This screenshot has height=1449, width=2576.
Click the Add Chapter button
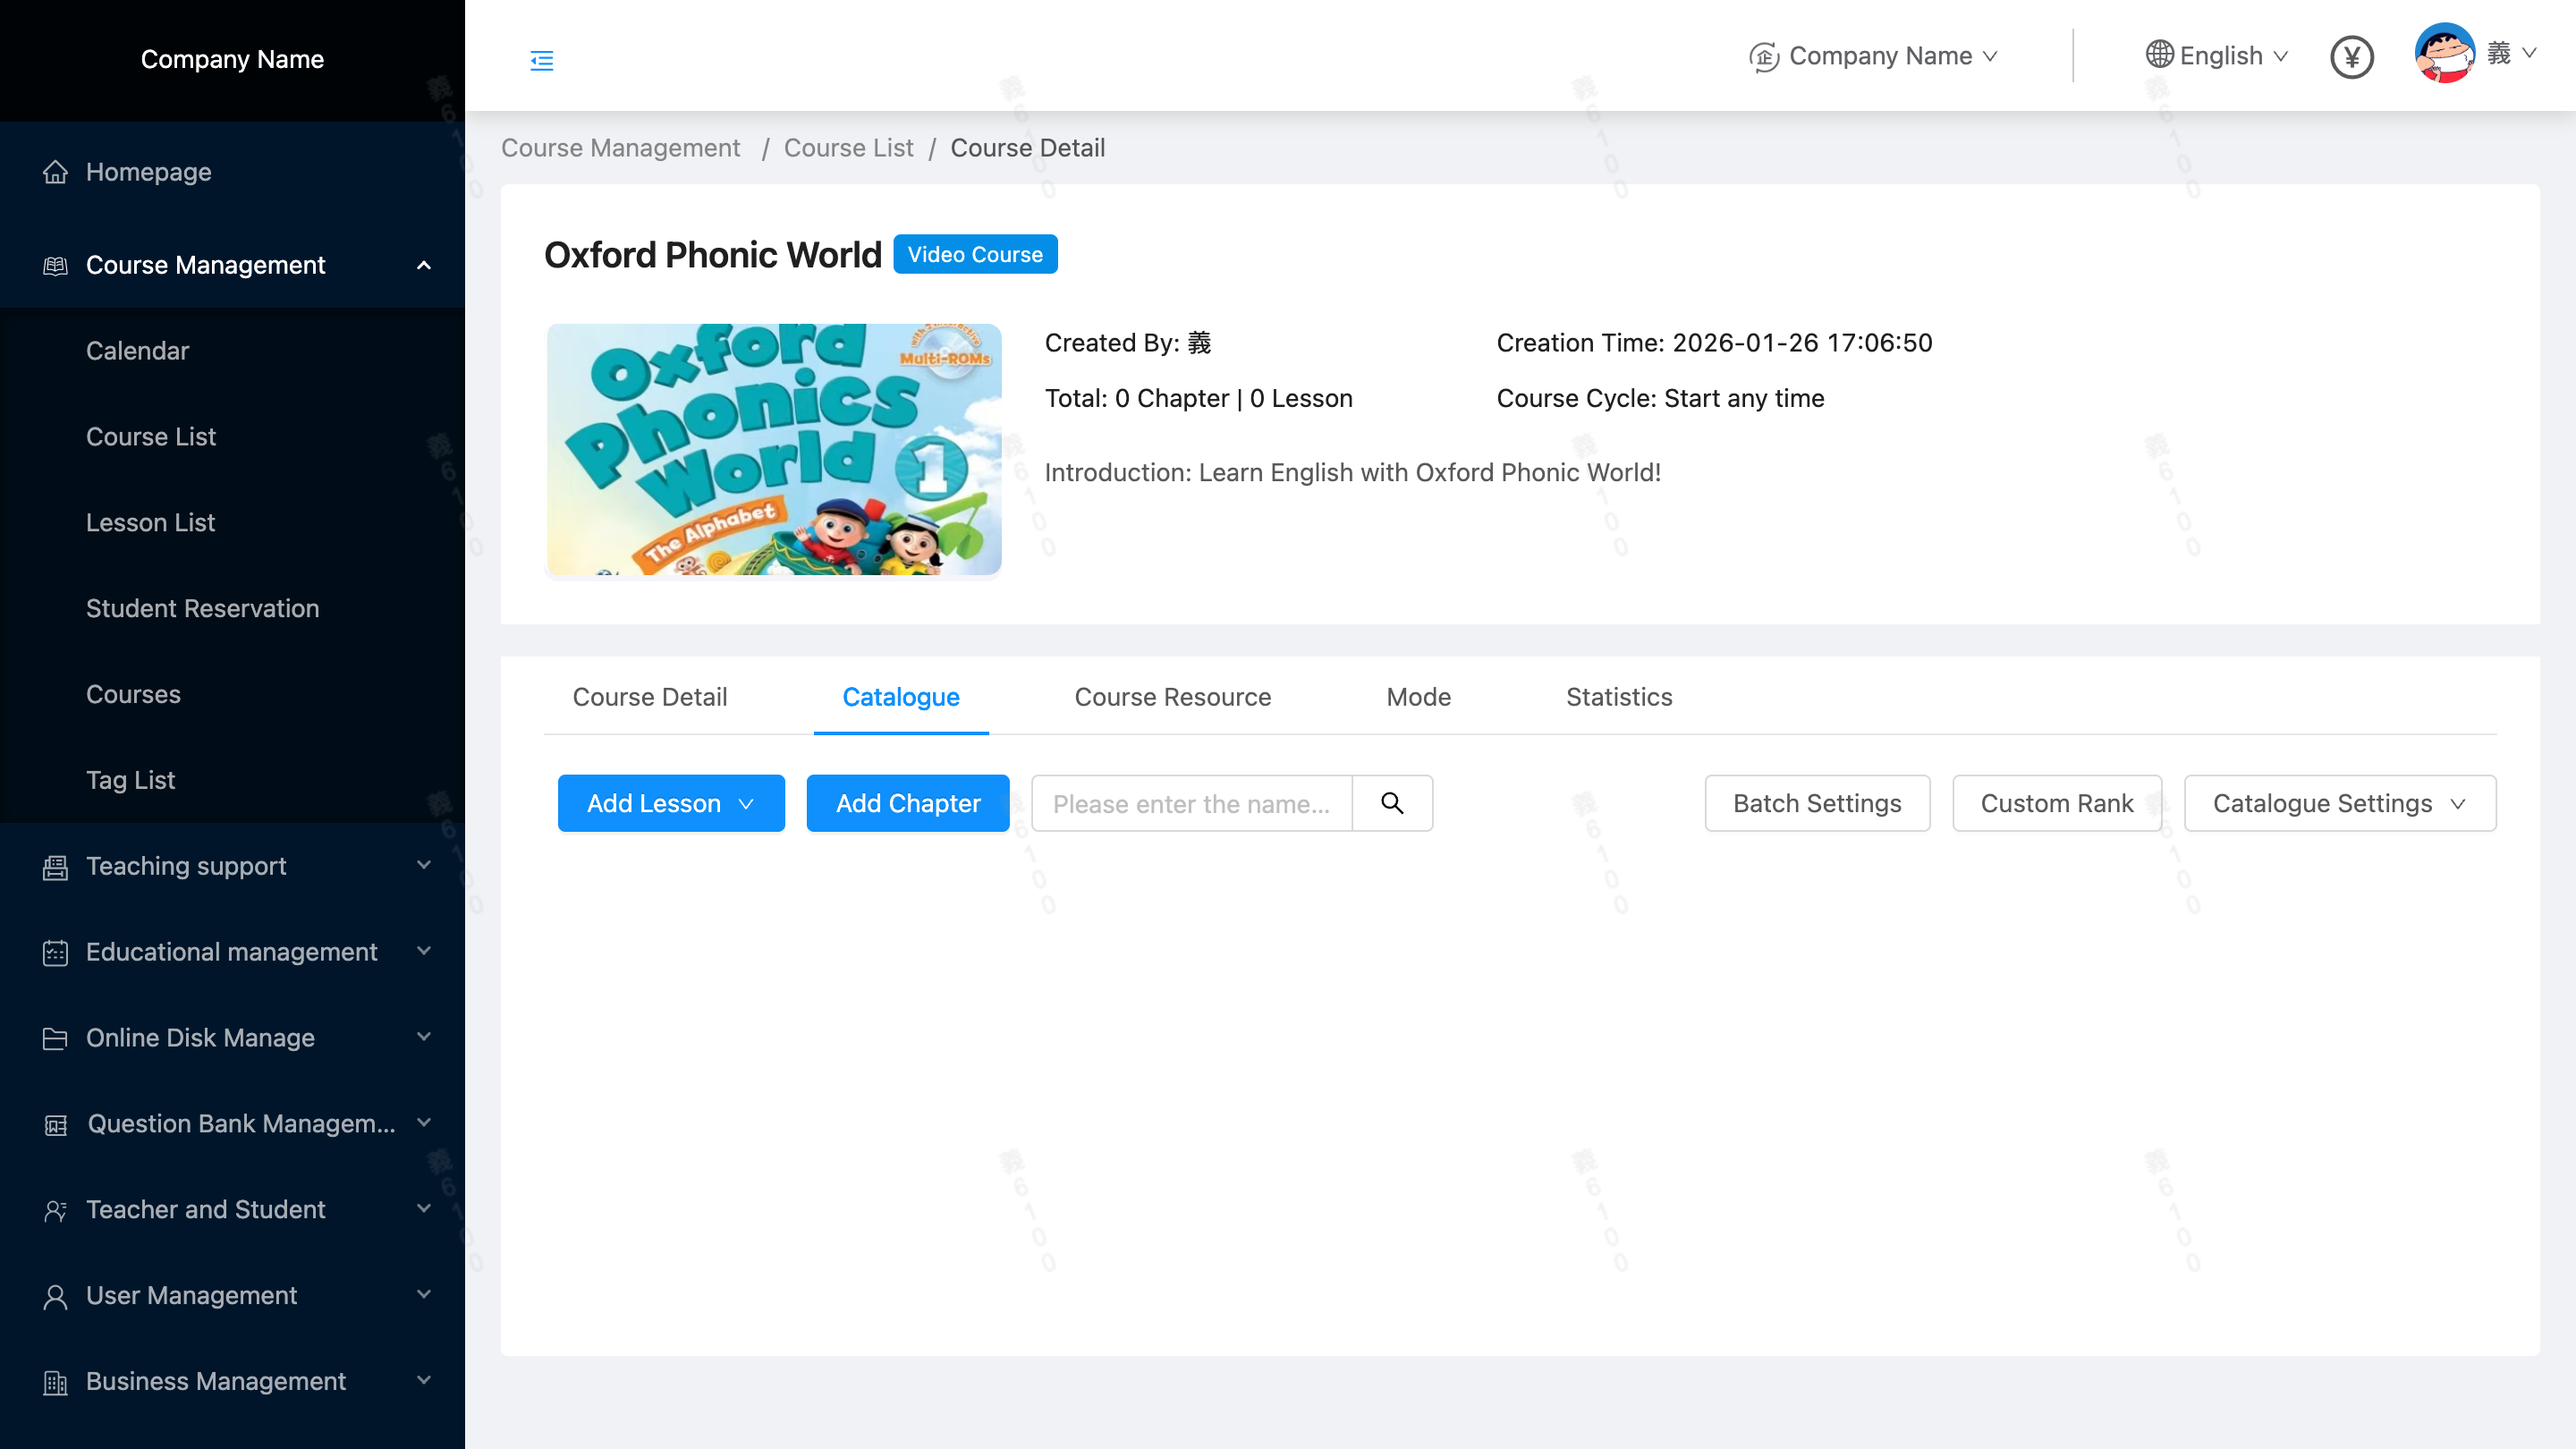pyautogui.click(x=907, y=803)
